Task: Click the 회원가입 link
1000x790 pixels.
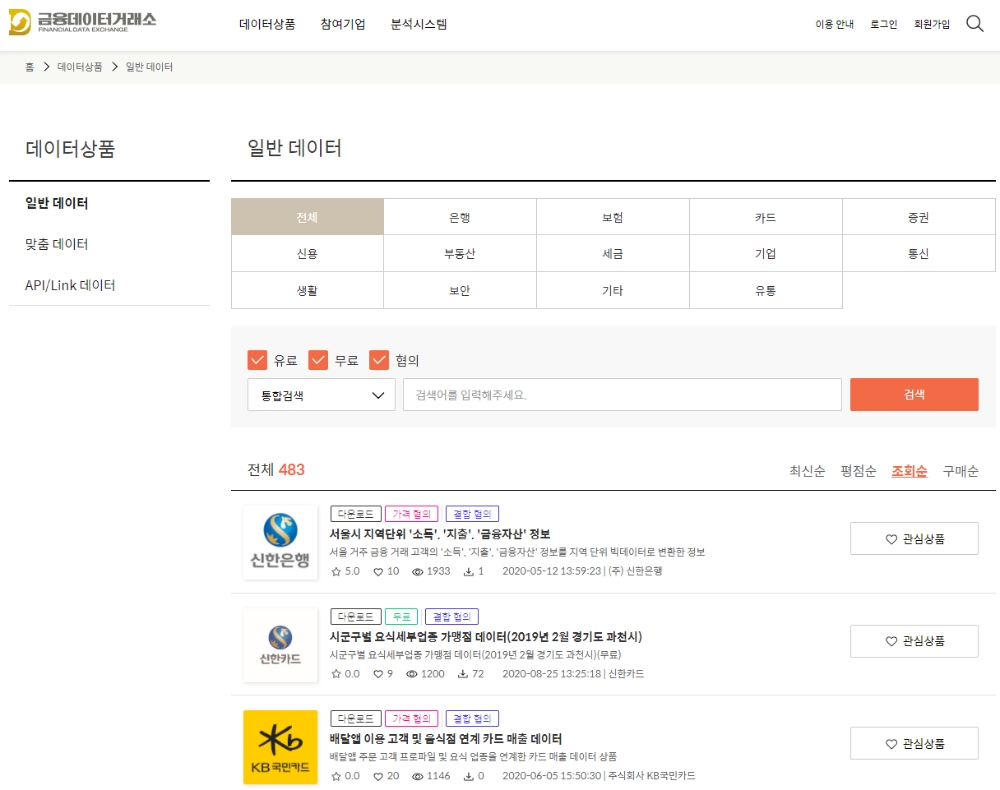Action: click(x=932, y=24)
